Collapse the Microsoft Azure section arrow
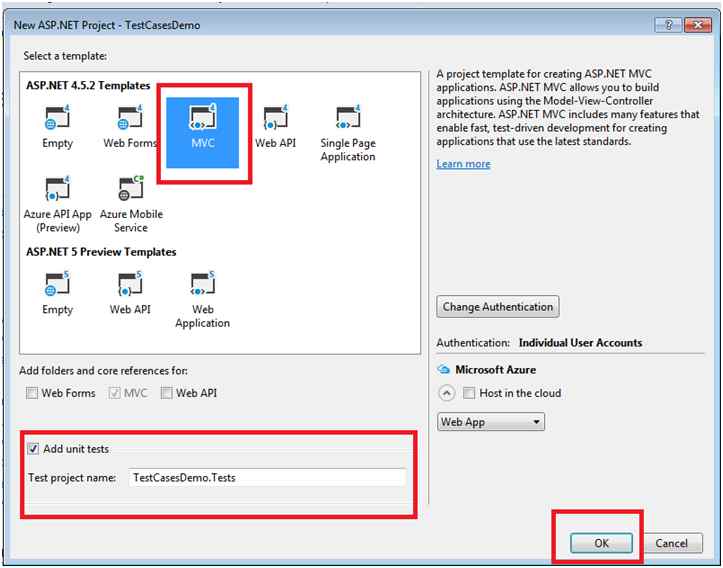Screen dimensions: 723x568 pyautogui.click(x=446, y=393)
